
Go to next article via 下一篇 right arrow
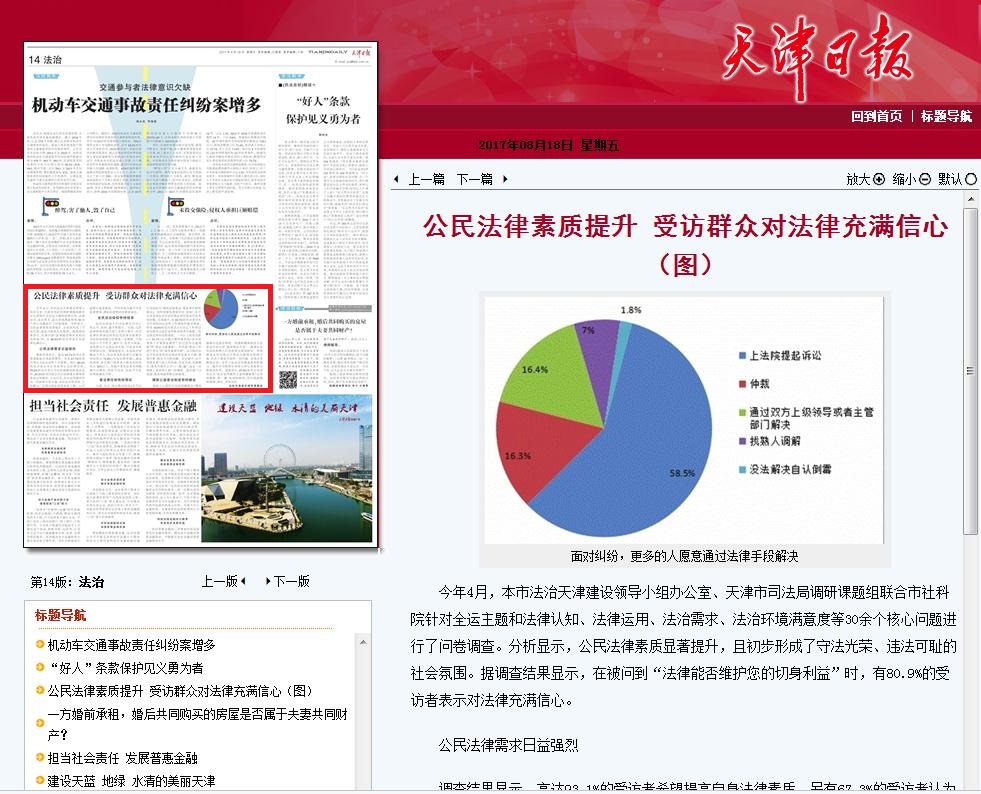point(505,180)
